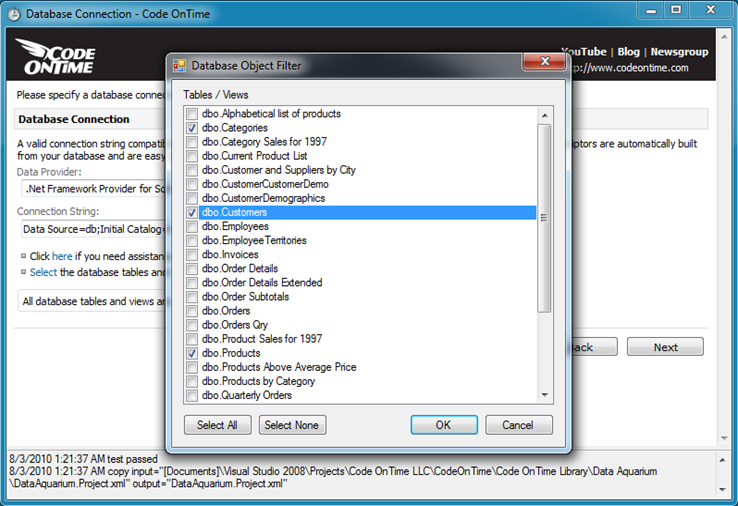Open the YouTube link in header
This screenshot has width=738, height=506.
coord(584,52)
